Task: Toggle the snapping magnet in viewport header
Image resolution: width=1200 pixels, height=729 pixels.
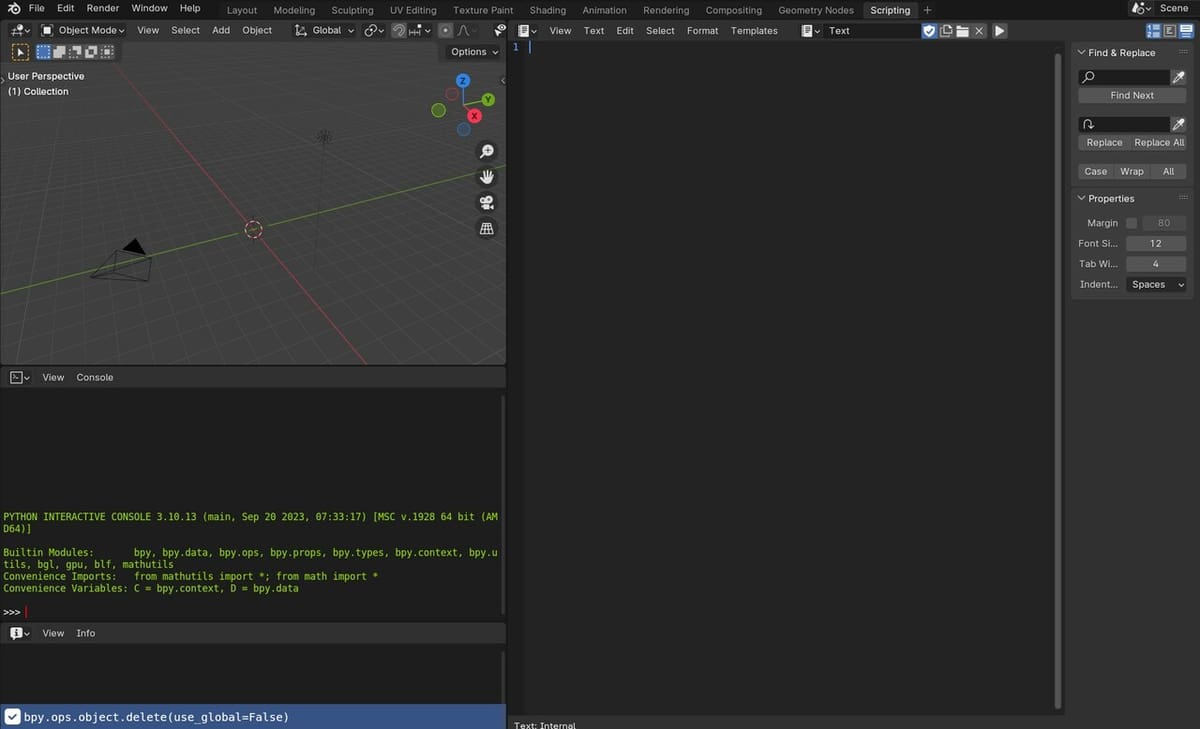Action: tap(398, 31)
